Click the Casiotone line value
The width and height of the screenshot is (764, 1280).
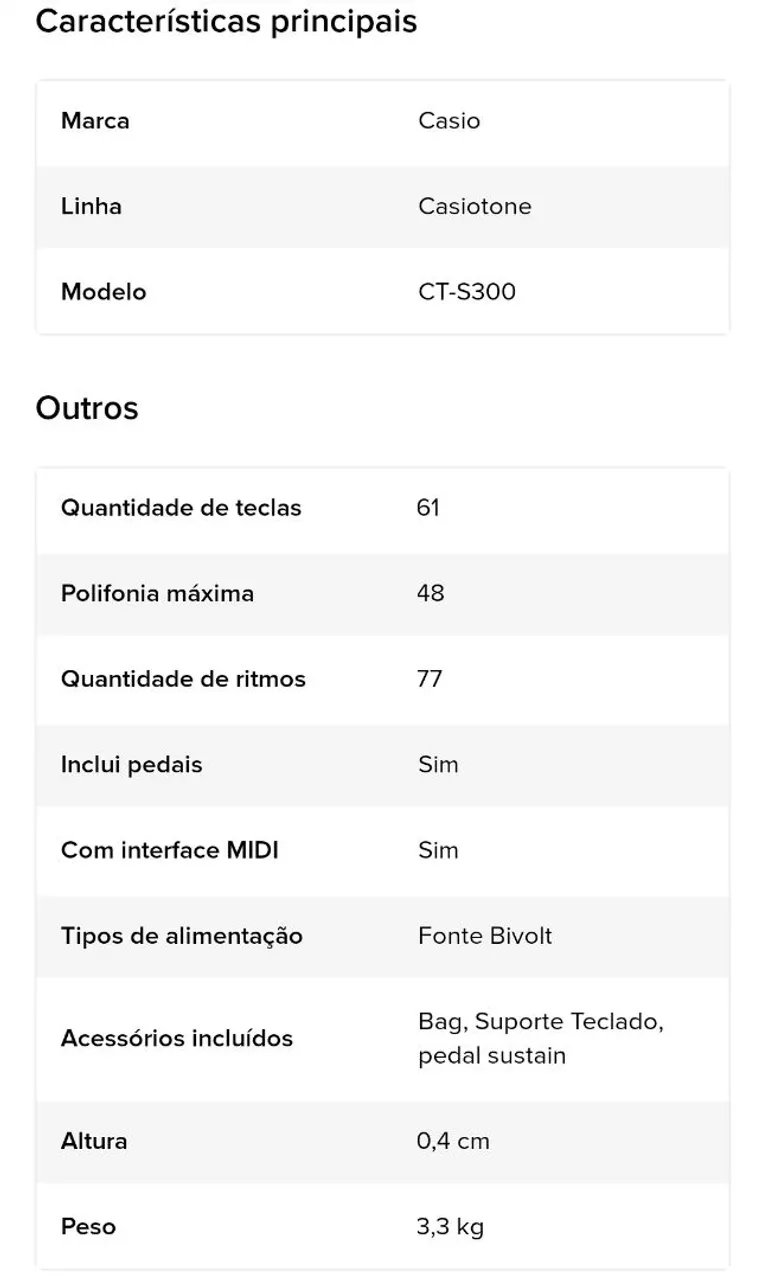[475, 207]
